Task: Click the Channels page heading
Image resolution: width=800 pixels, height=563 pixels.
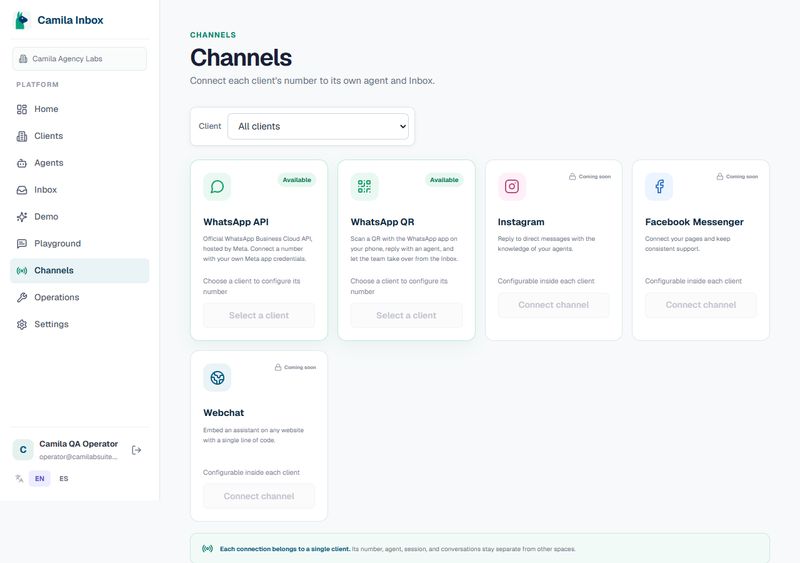Action: tap(241, 58)
